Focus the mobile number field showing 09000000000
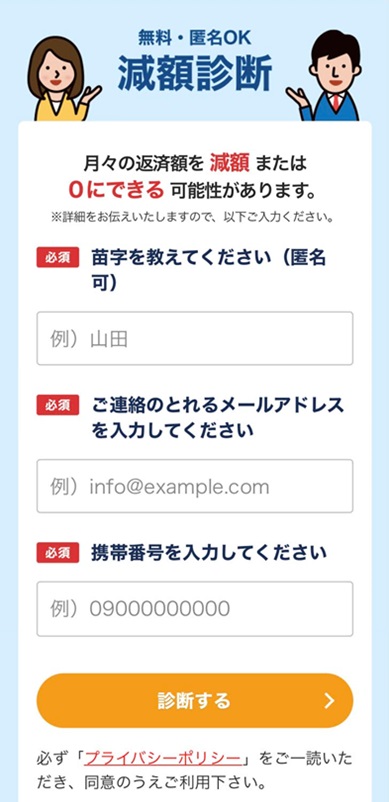This screenshot has width=389, height=802. click(195, 609)
